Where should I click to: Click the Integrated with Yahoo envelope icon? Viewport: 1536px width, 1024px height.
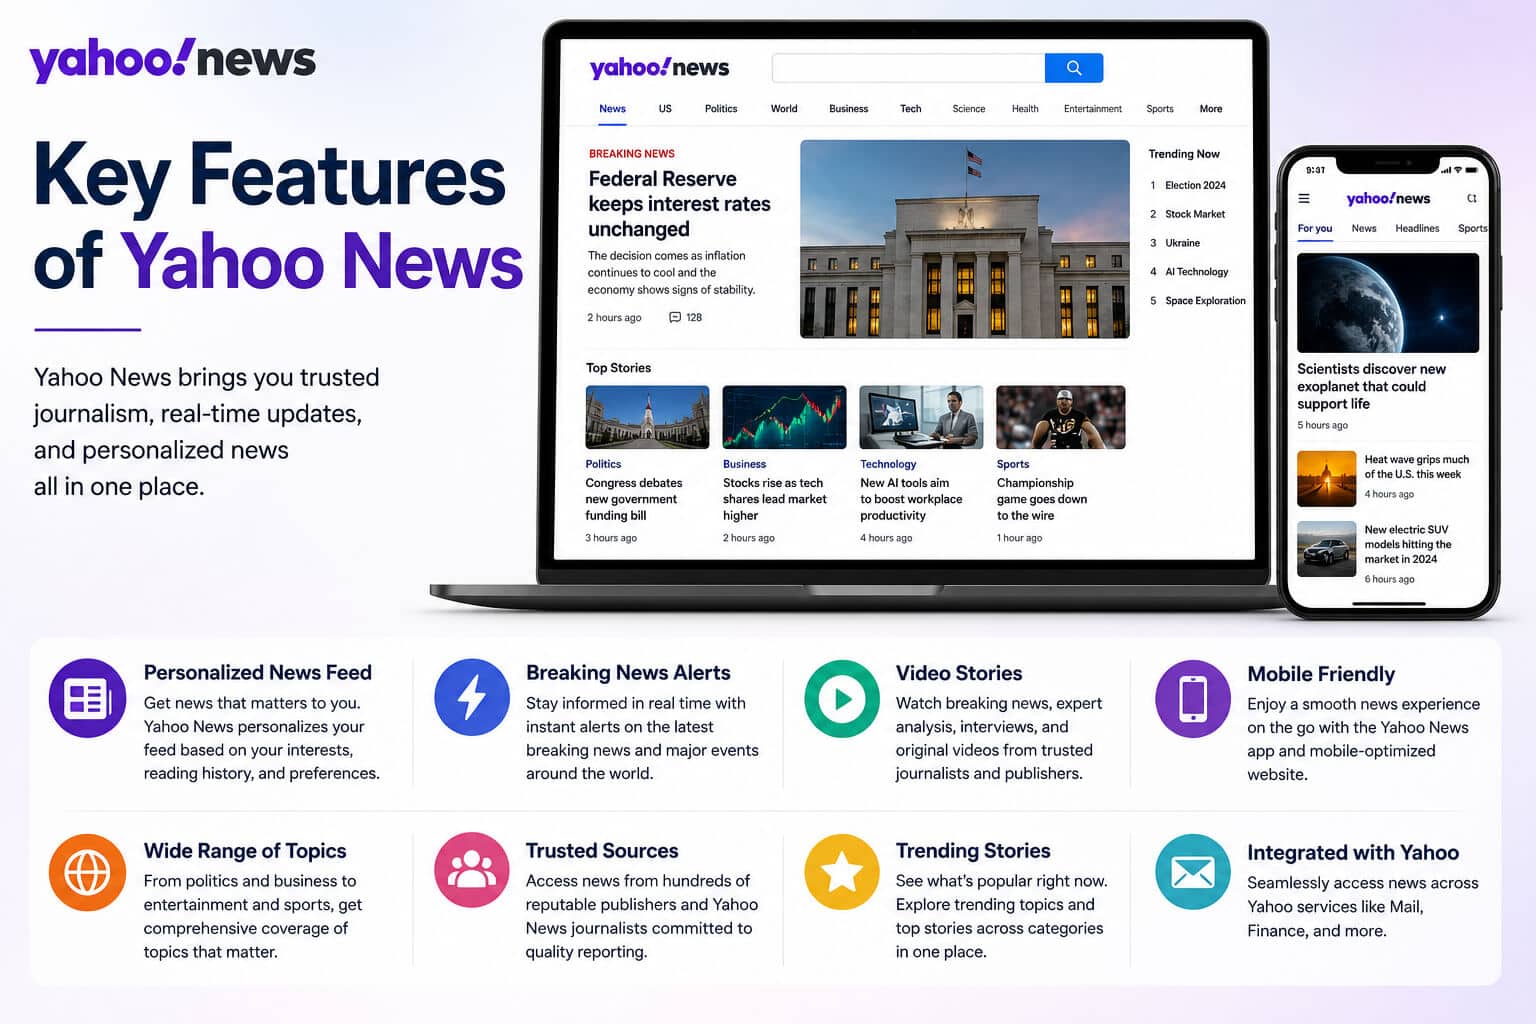(x=1193, y=872)
